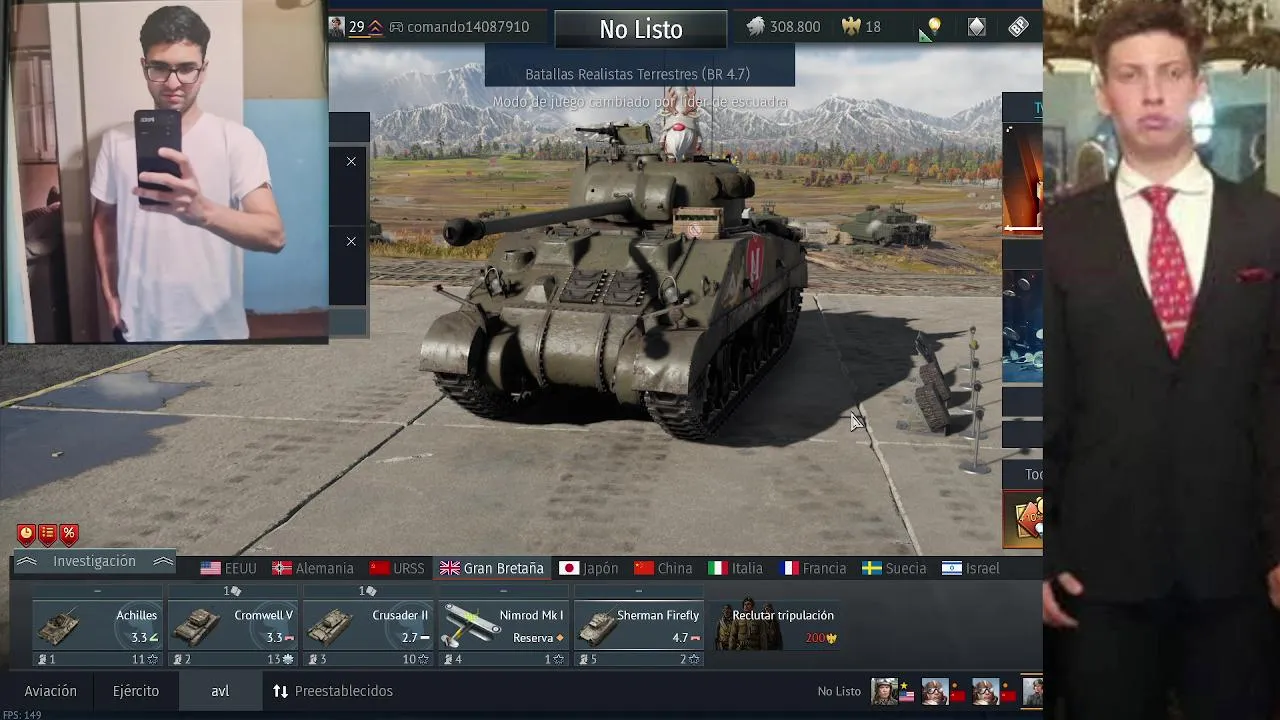This screenshot has width=1280, height=720.
Task: Open the rank chevron icon beside 29
Action: point(376,28)
